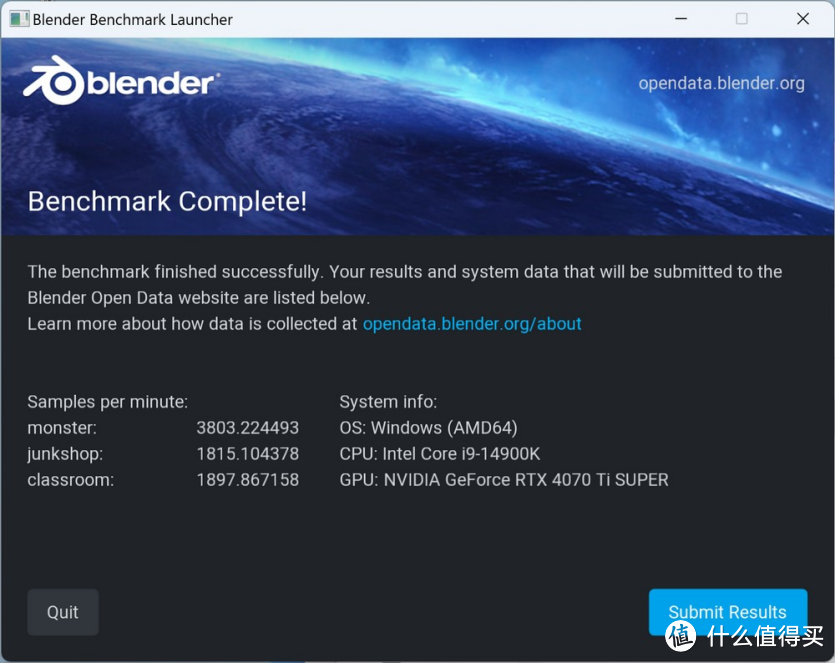Close the Blender Benchmark Launcher window
Viewport: 835px width, 663px height.
[x=803, y=19]
